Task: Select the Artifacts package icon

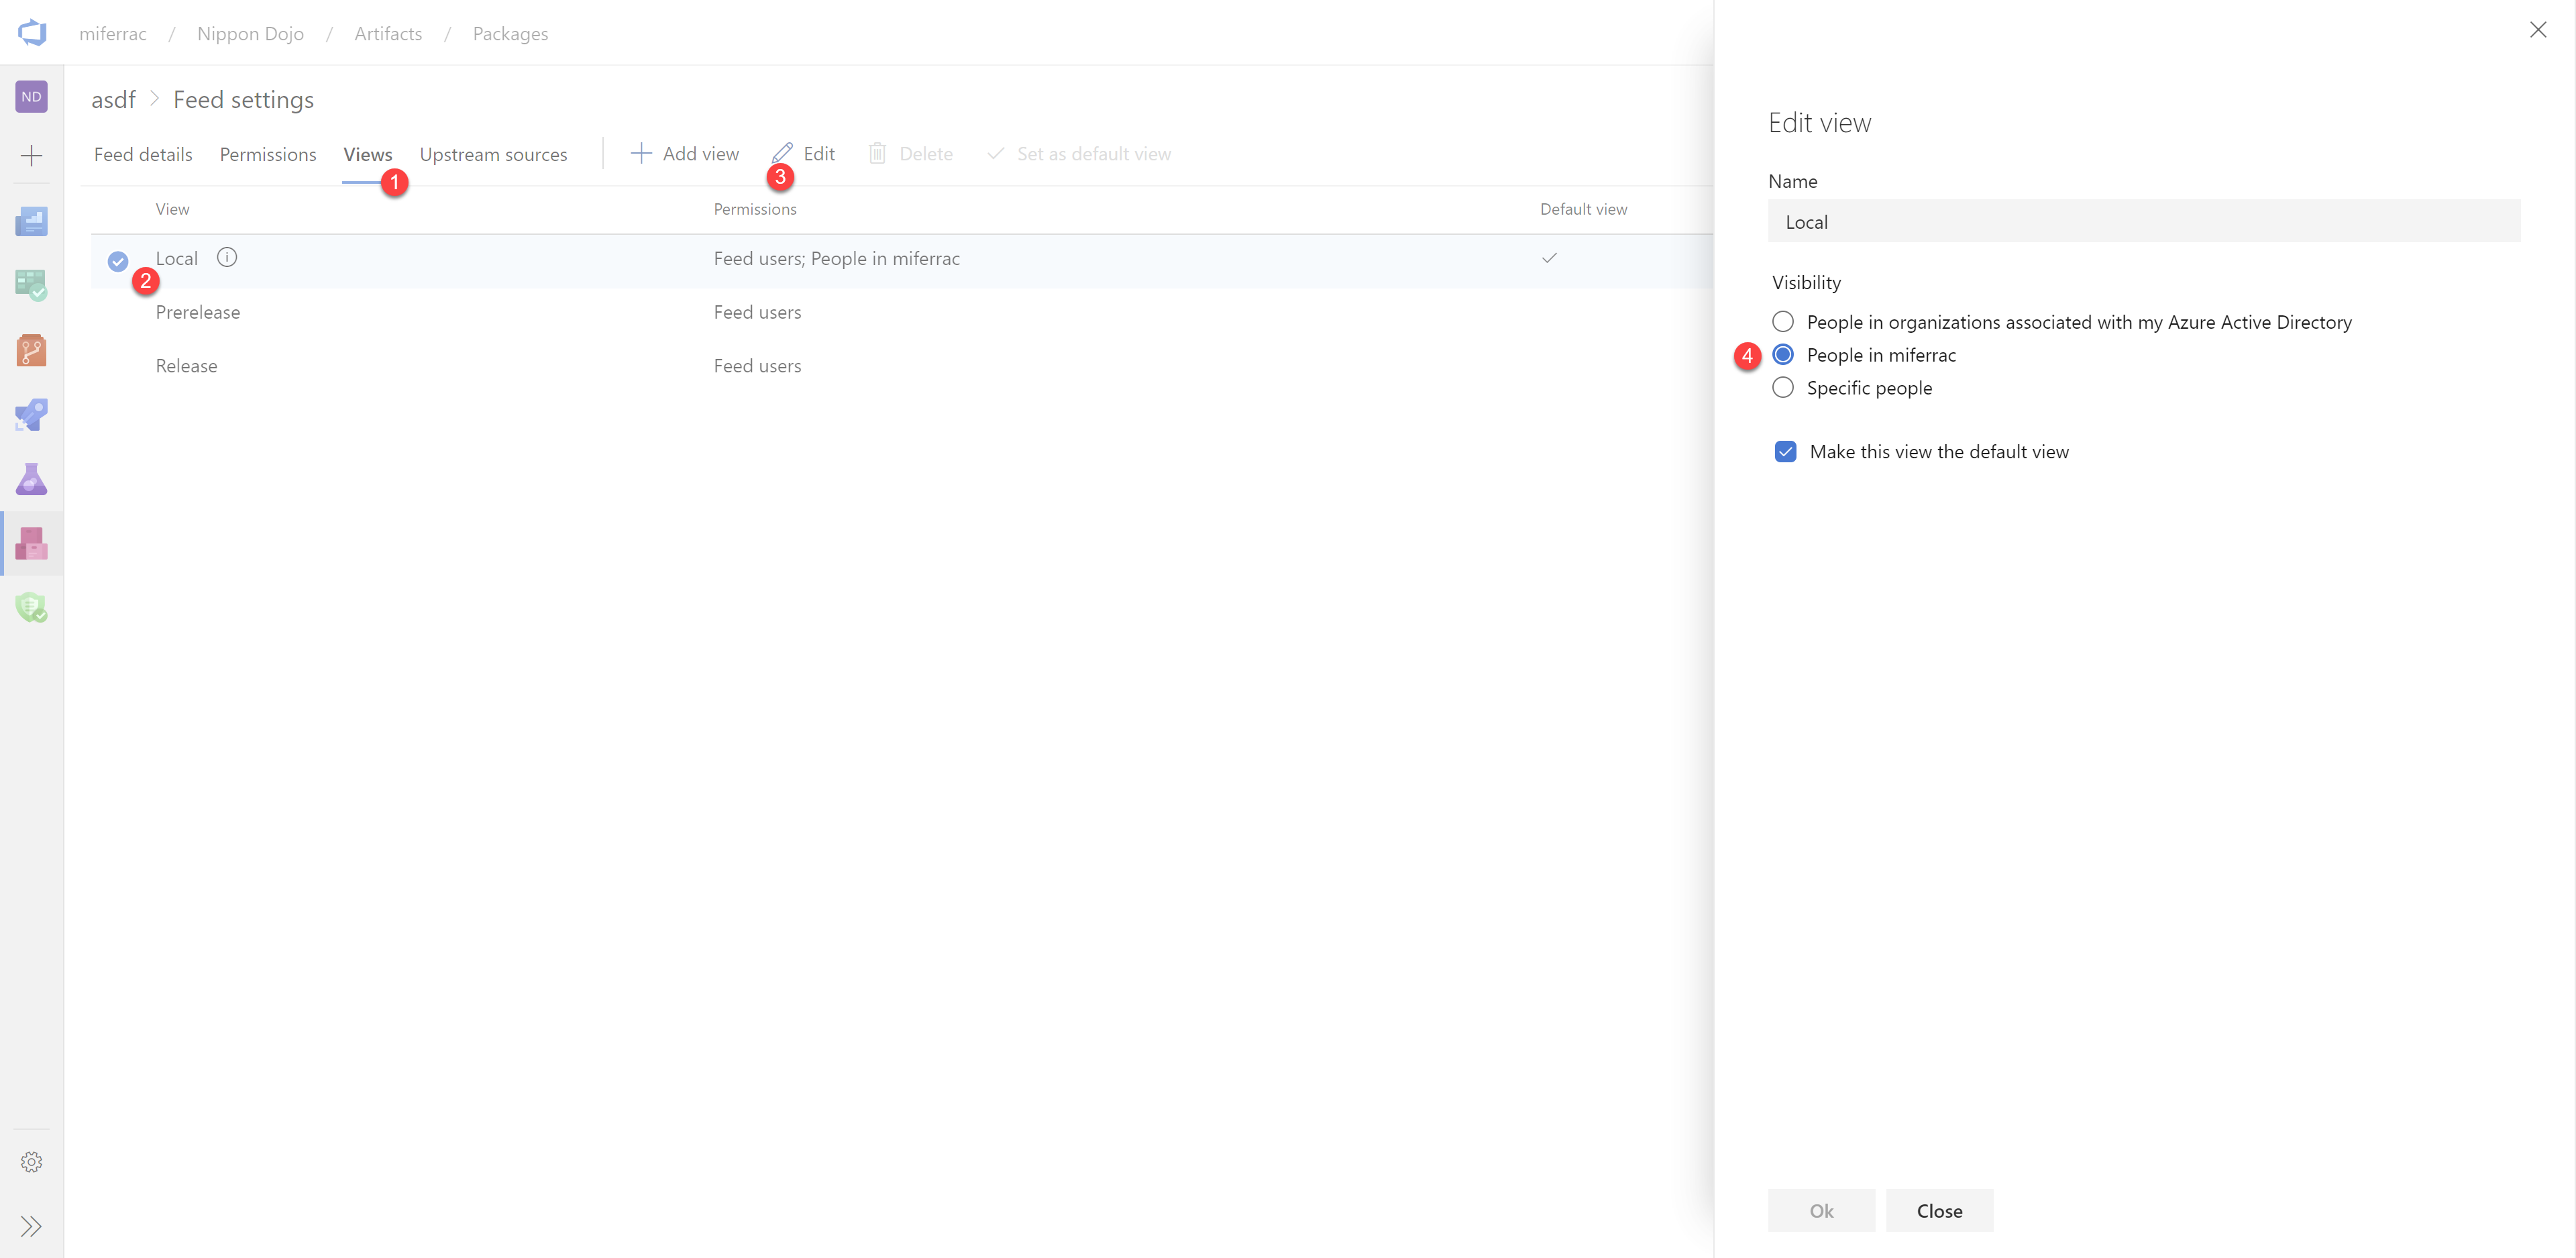Action: (31, 543)
